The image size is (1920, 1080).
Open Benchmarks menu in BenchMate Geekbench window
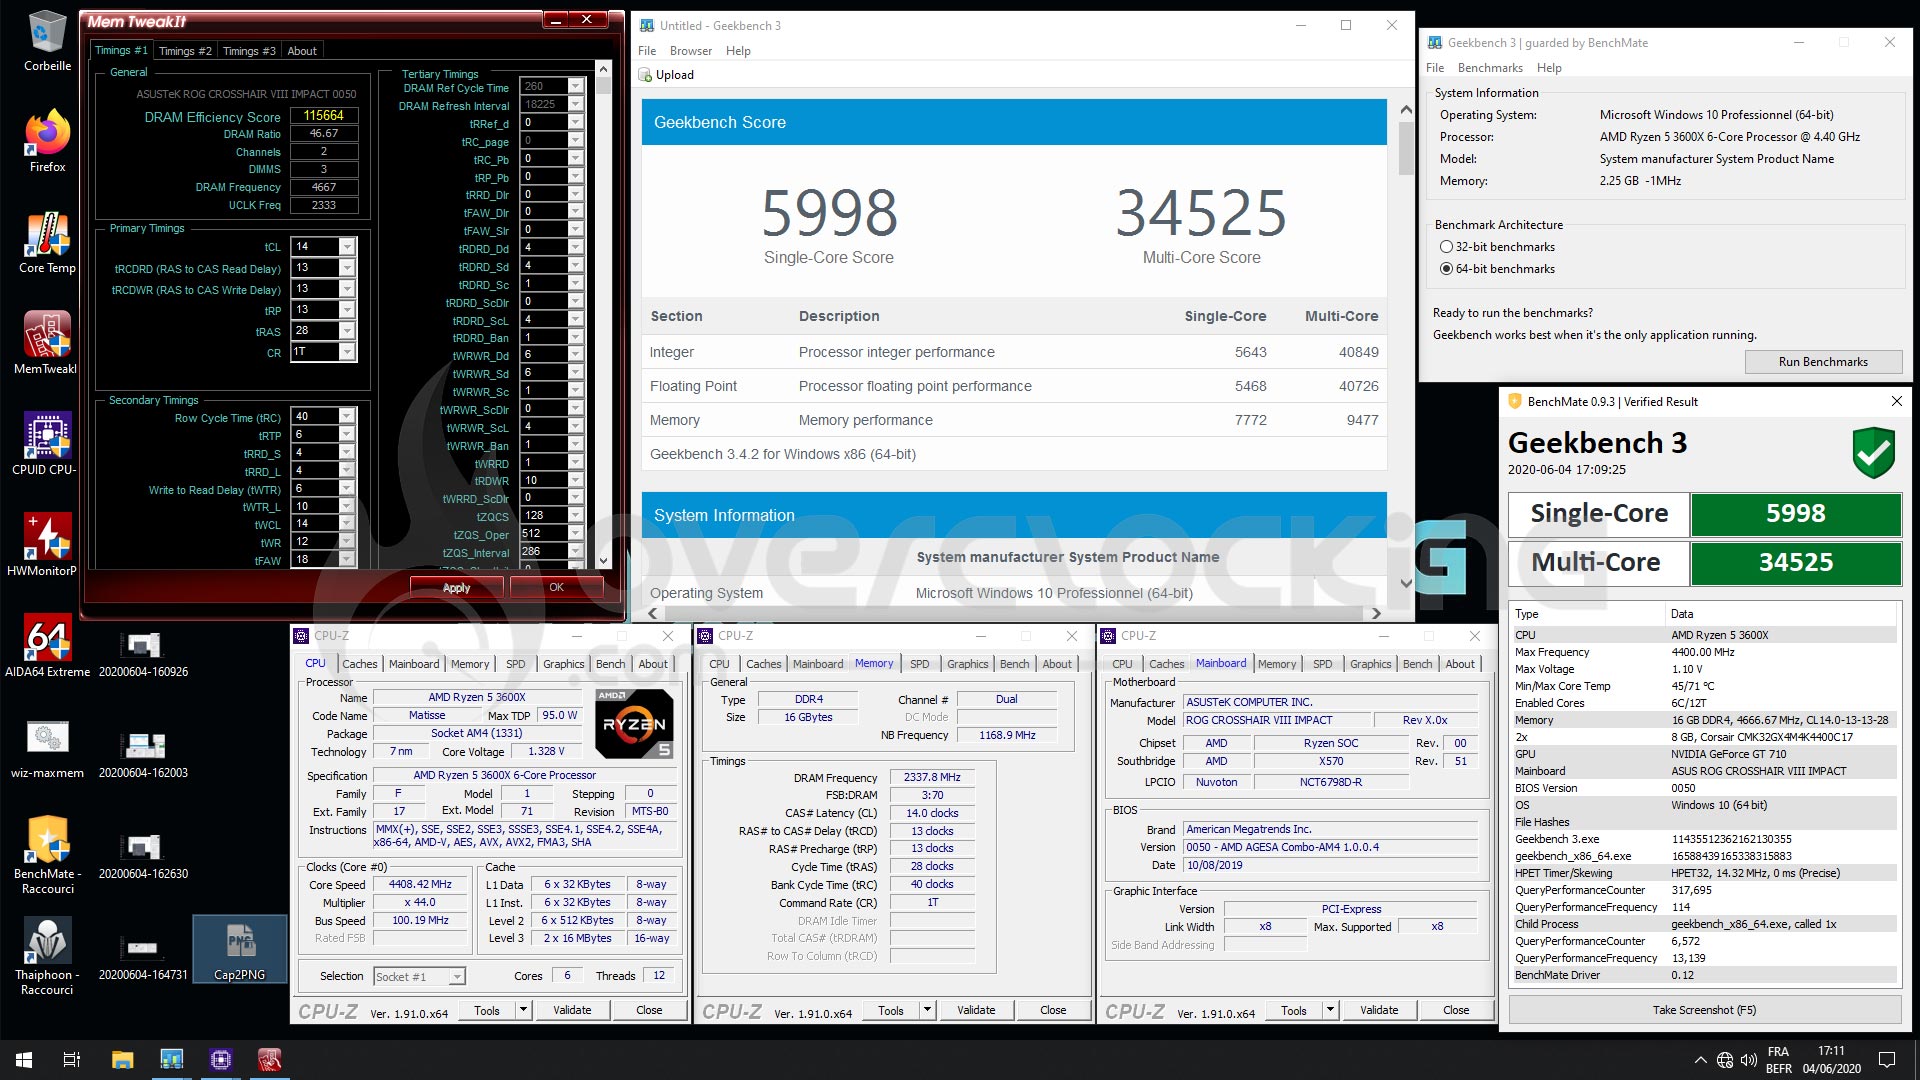[x=1490, y=68]
